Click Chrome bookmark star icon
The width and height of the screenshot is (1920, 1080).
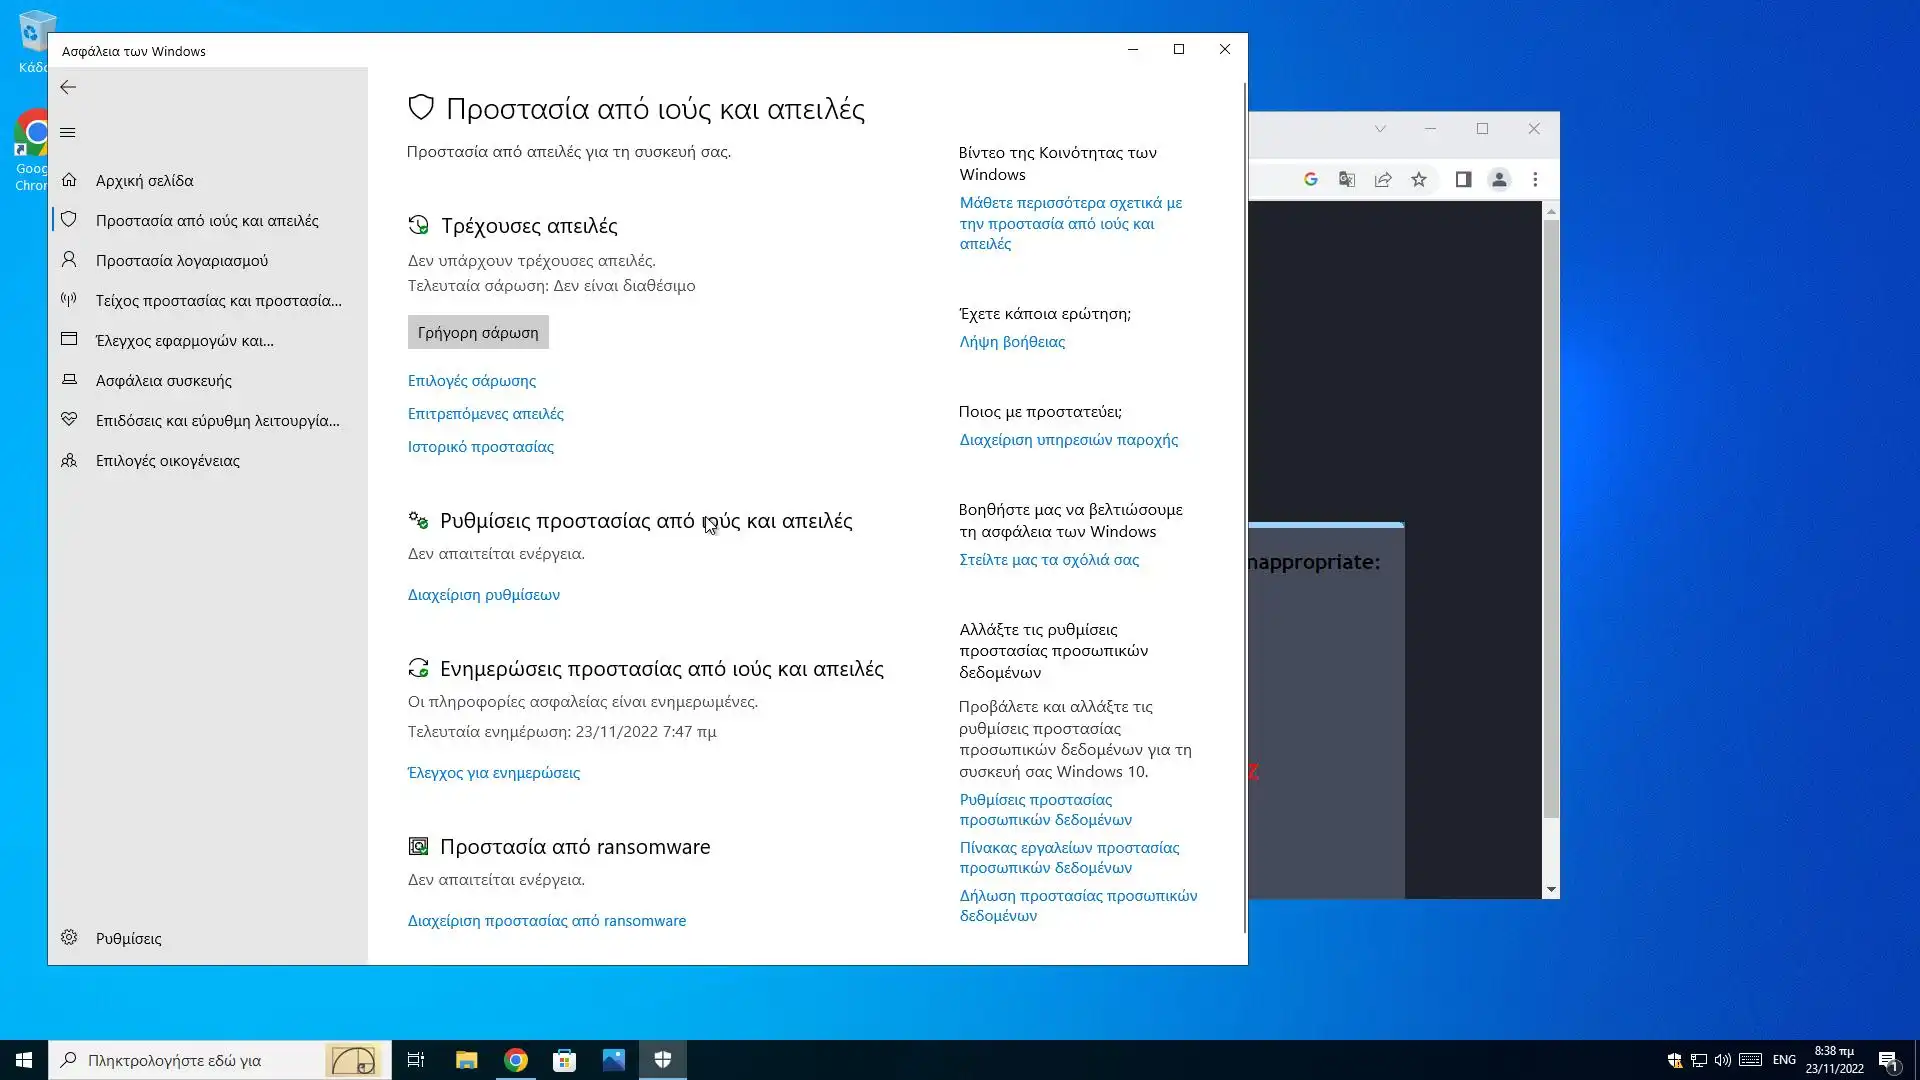pyautogui.click(x=1418, y=180)
